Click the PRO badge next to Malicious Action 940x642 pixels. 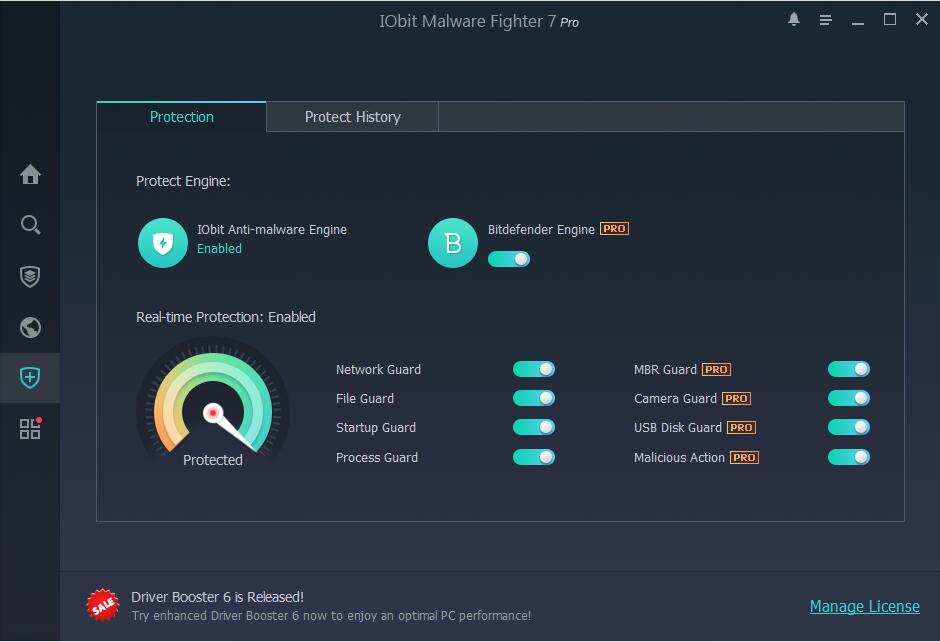pos(744,457)
